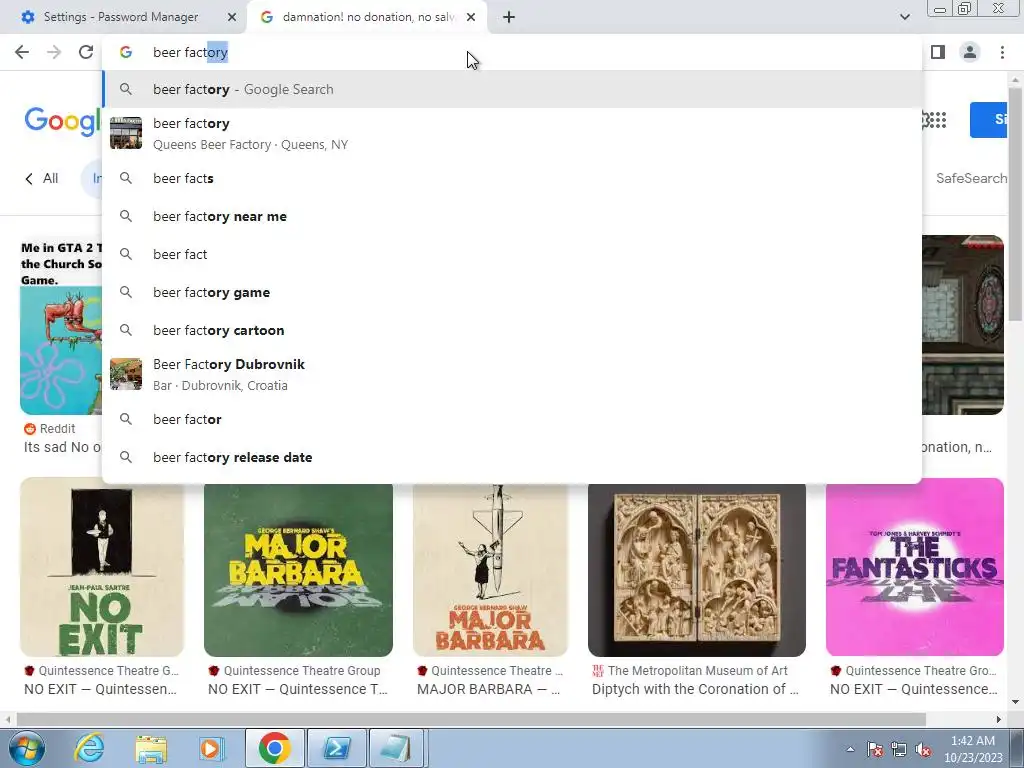
Task: Click the Reddit source link
Action: click(x=50, y=428)
